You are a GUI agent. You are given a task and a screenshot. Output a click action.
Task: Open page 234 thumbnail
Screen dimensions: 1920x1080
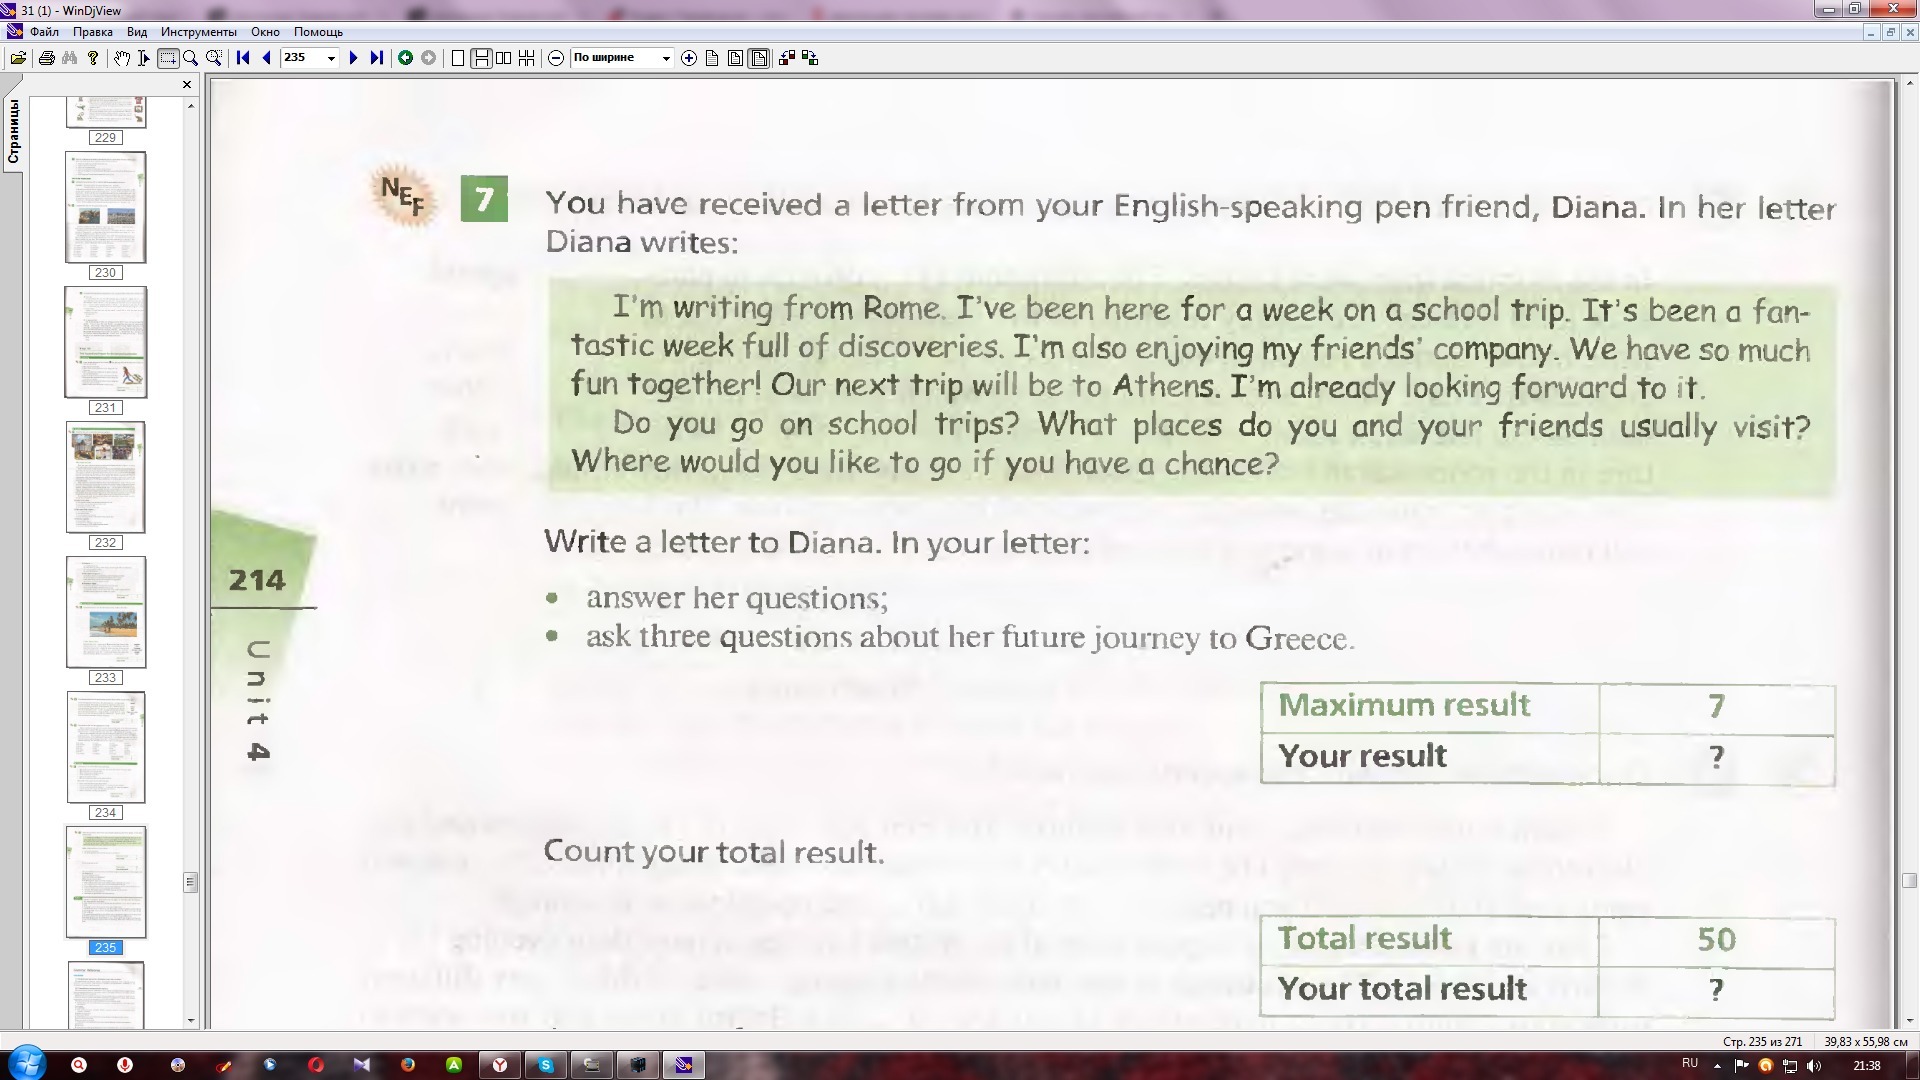point(106,747)
